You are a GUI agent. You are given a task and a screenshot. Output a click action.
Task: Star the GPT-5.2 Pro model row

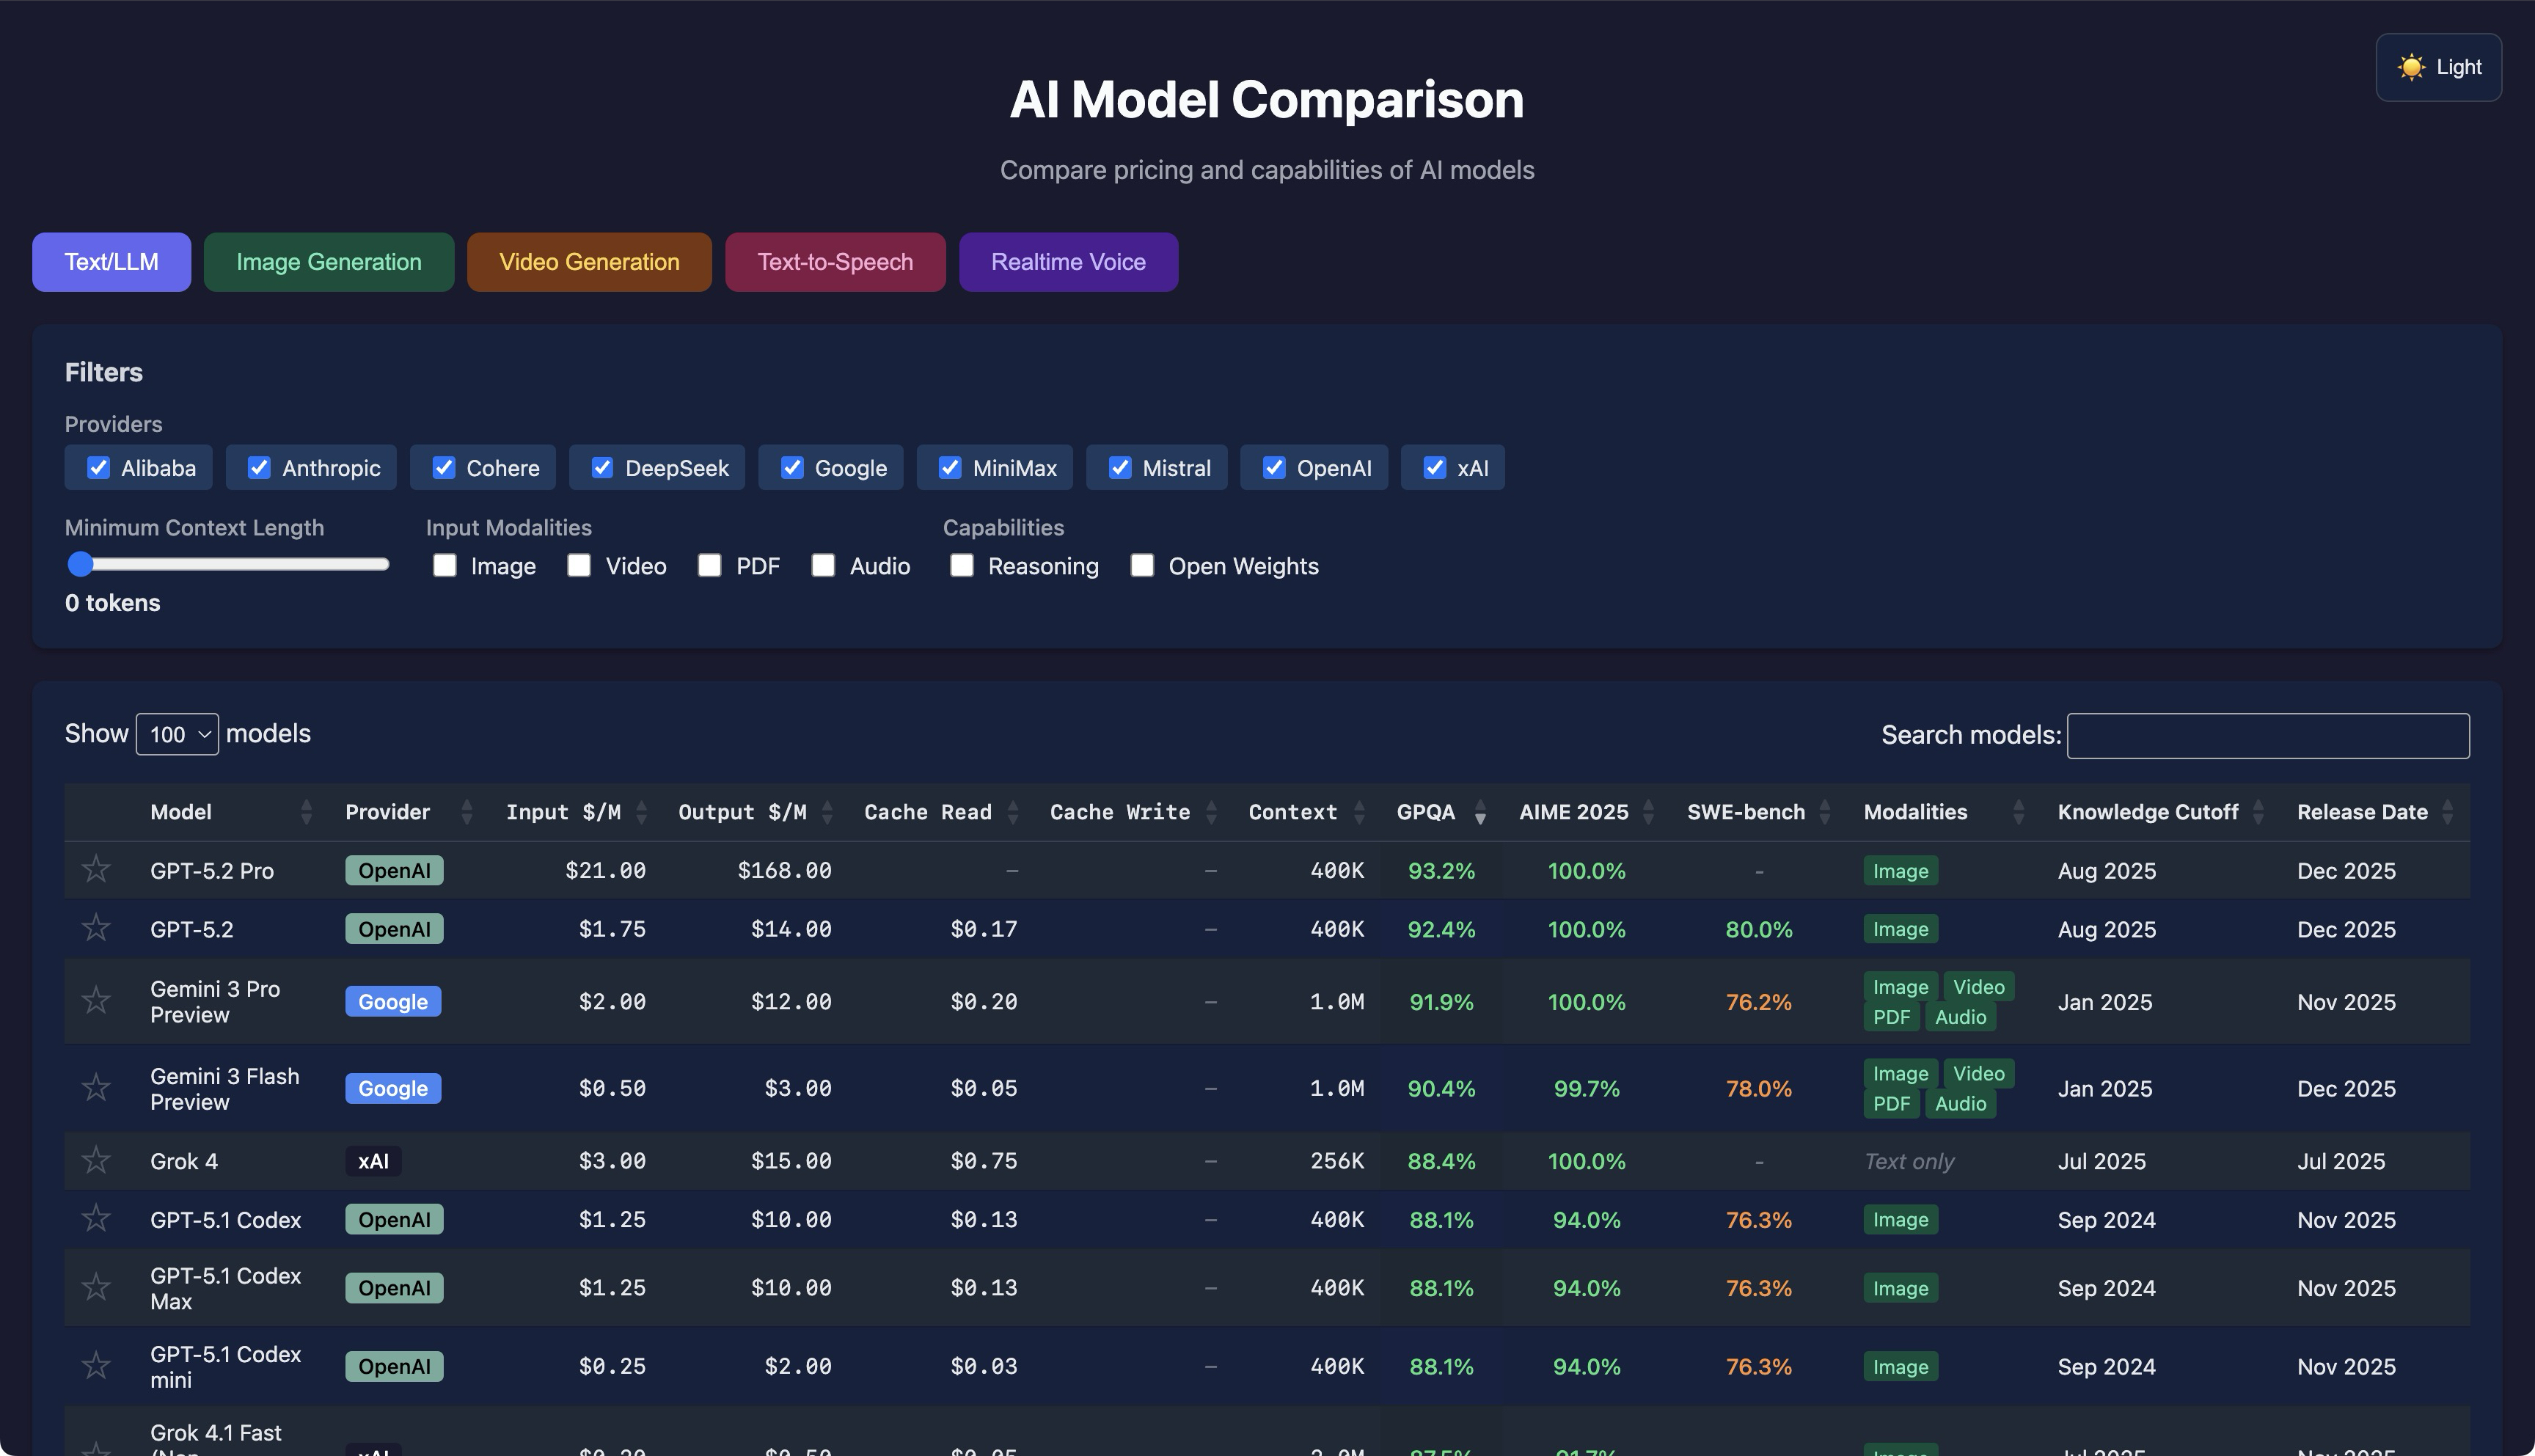(96, 869)
